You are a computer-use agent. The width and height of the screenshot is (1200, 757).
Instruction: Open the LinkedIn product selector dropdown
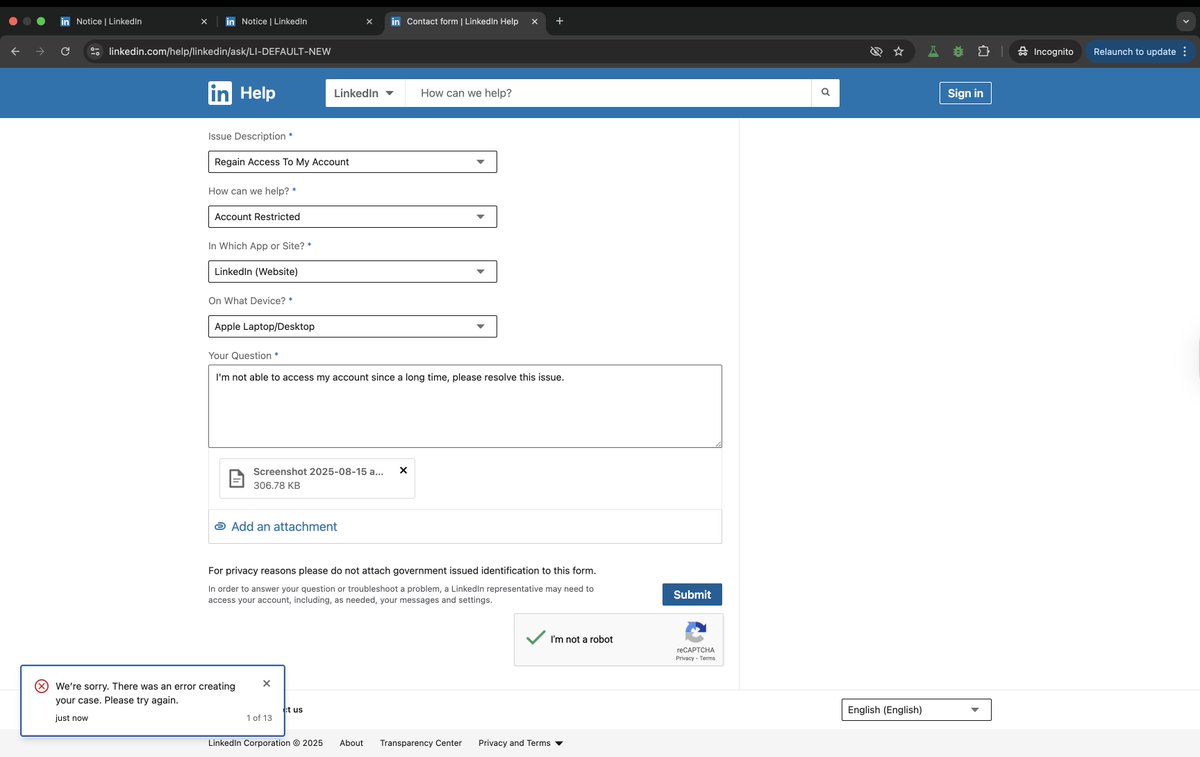pyautogui.click(x=364, y=93)
